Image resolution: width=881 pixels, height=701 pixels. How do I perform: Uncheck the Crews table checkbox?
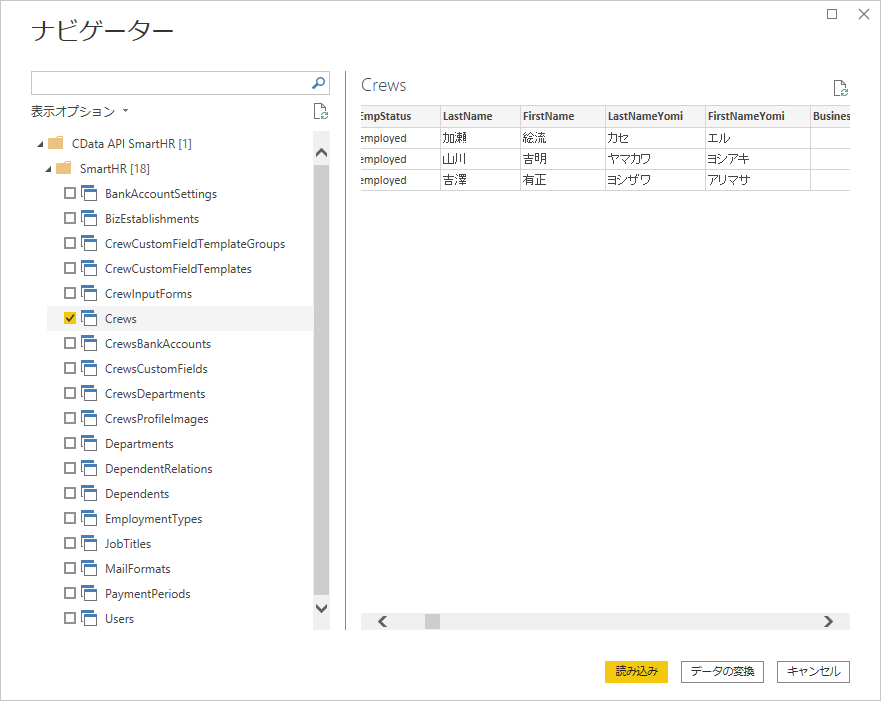[70, 318]
